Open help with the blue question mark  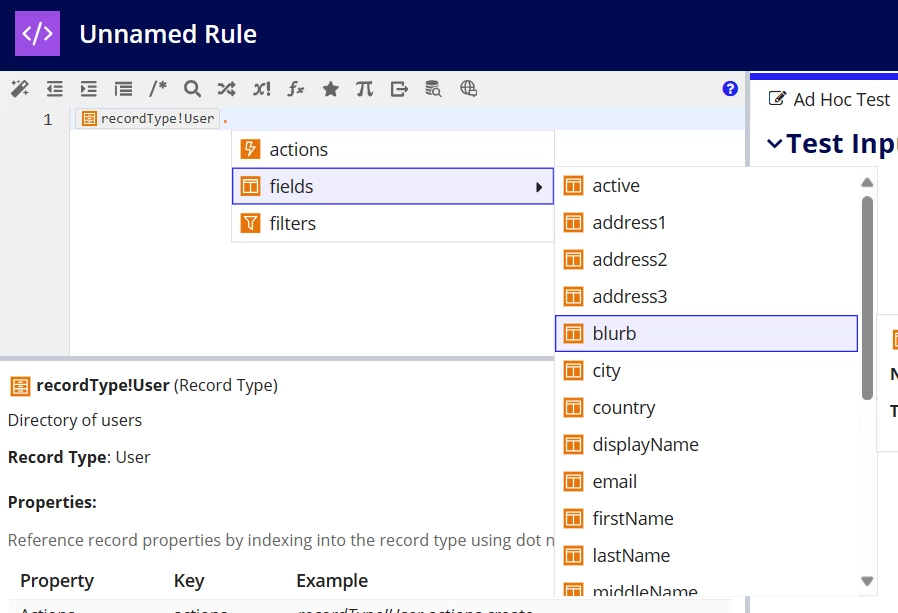[x=730, y=89]
